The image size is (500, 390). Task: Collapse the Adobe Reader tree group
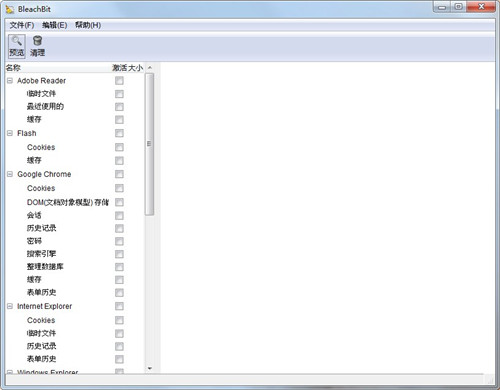coord(10,80)
